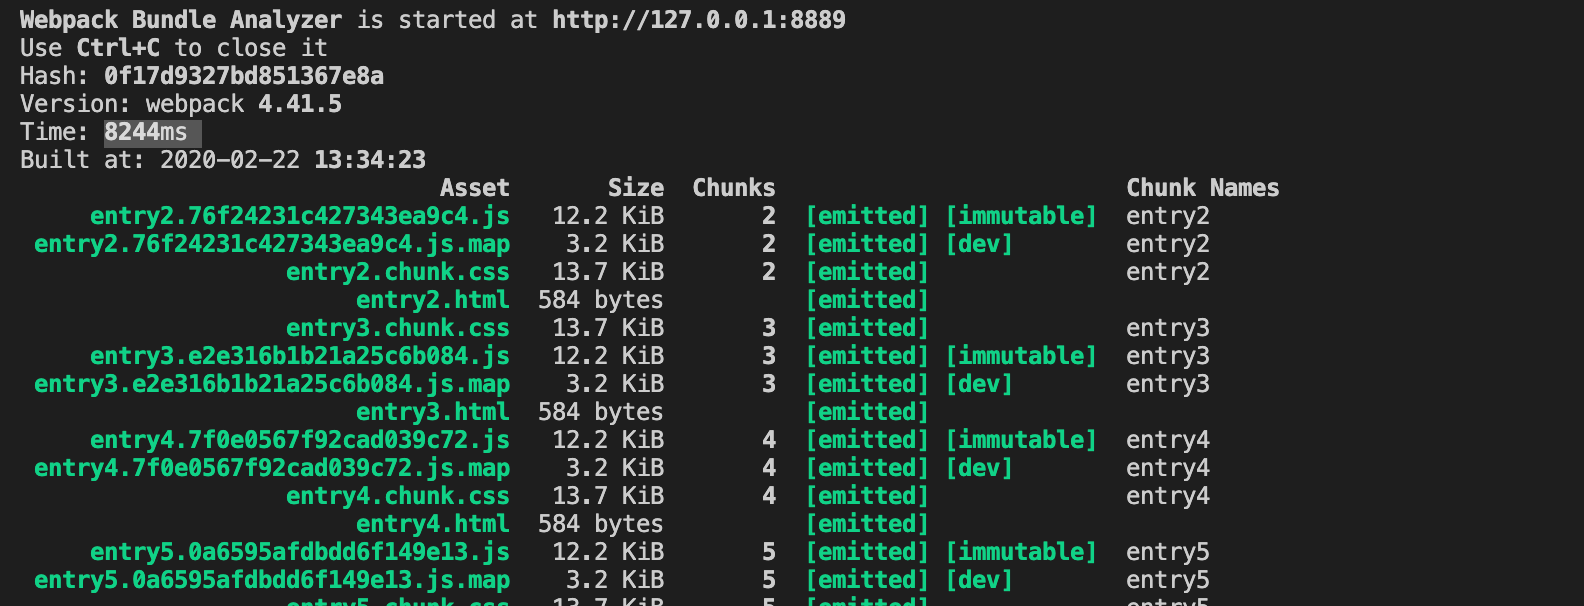Click the entry5.0a6595afdbdd6f149e13.js.map file name
1584x606 pixels.
[x=271, y=580]
